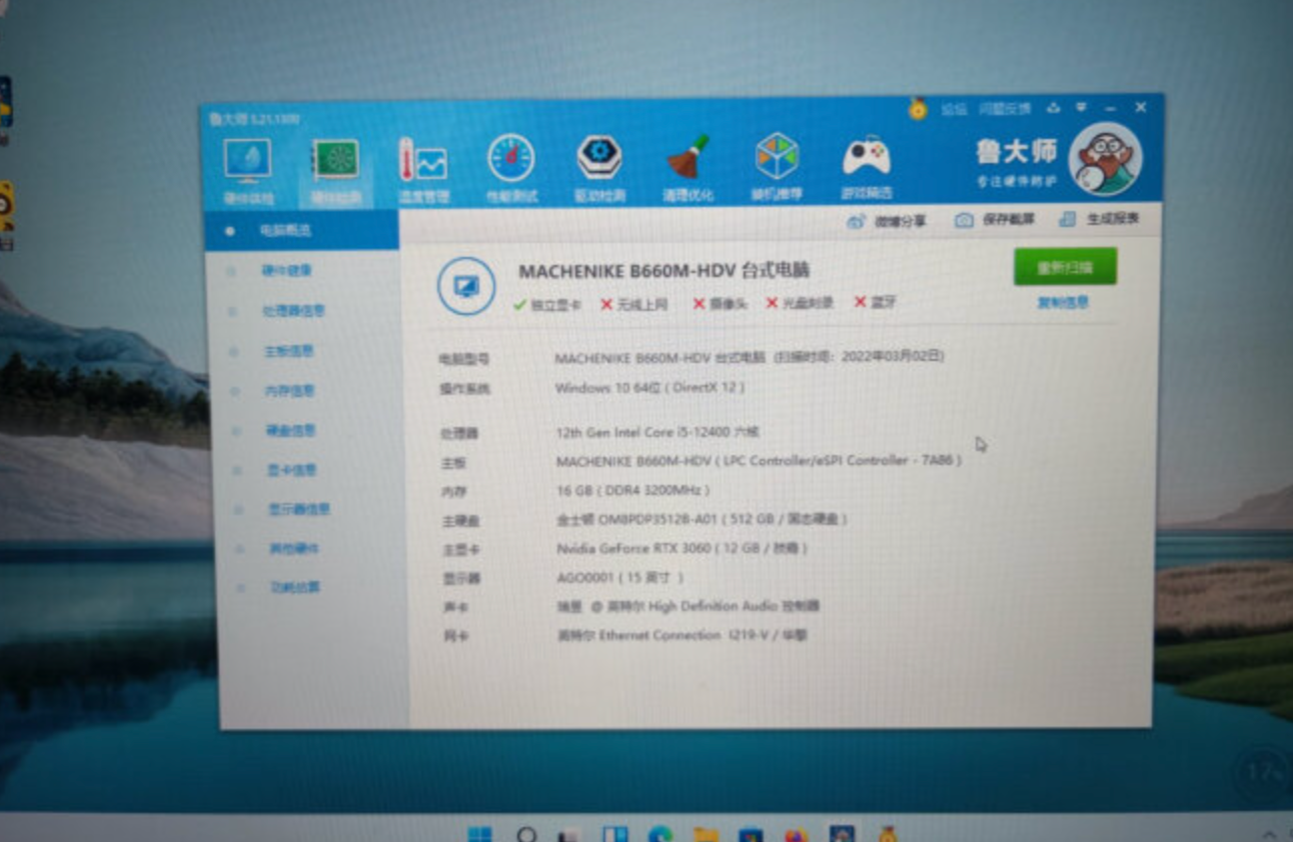Image resolution: width=1293 pixels, height=842 pixels.
Task: Click the High Definition Audio sound card value
Action: pyautogui.click(x=688, y=606)
